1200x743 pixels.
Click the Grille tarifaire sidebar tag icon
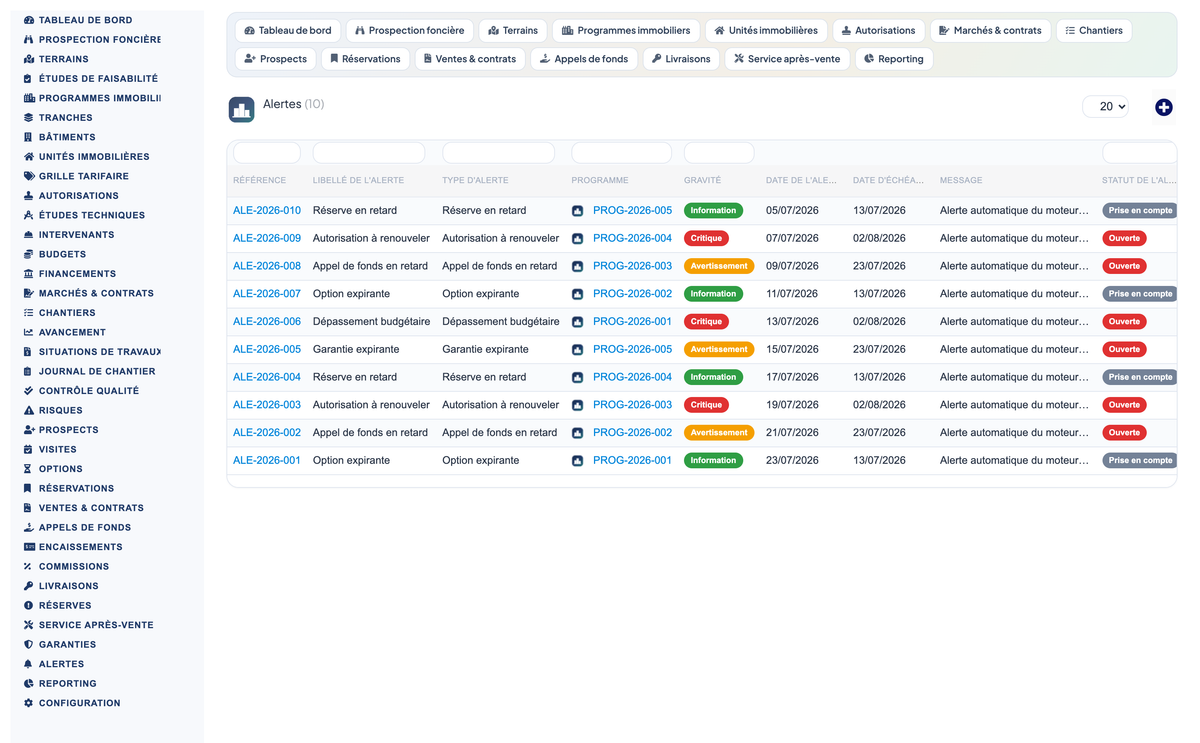click(29, 176)
